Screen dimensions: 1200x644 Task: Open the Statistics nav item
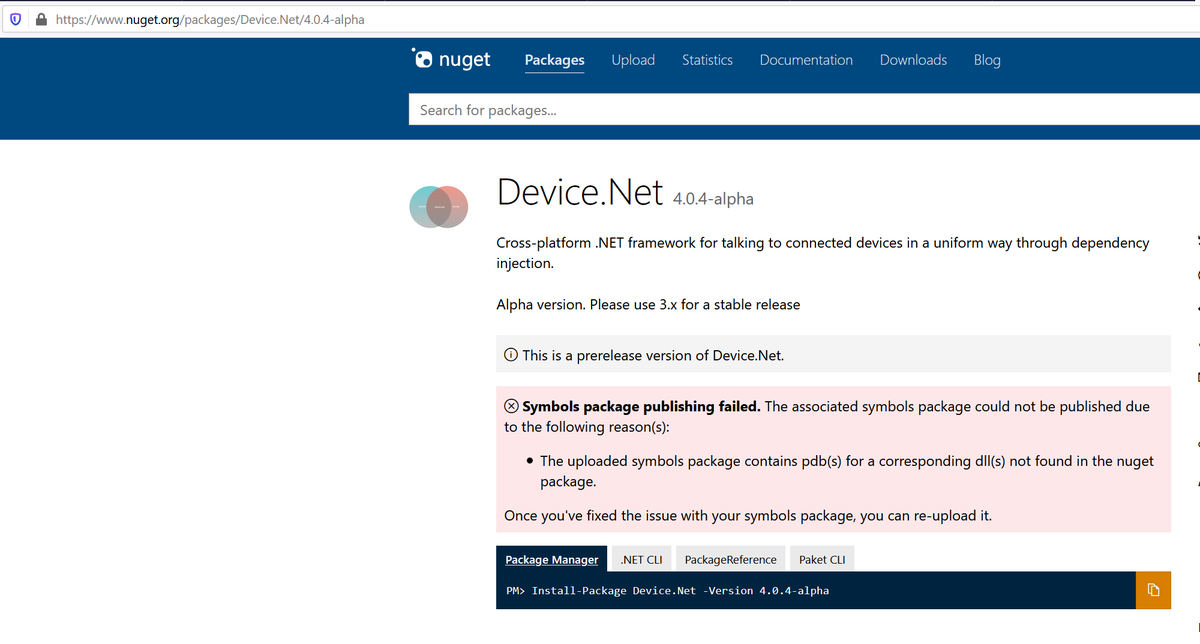click(707, 60)
